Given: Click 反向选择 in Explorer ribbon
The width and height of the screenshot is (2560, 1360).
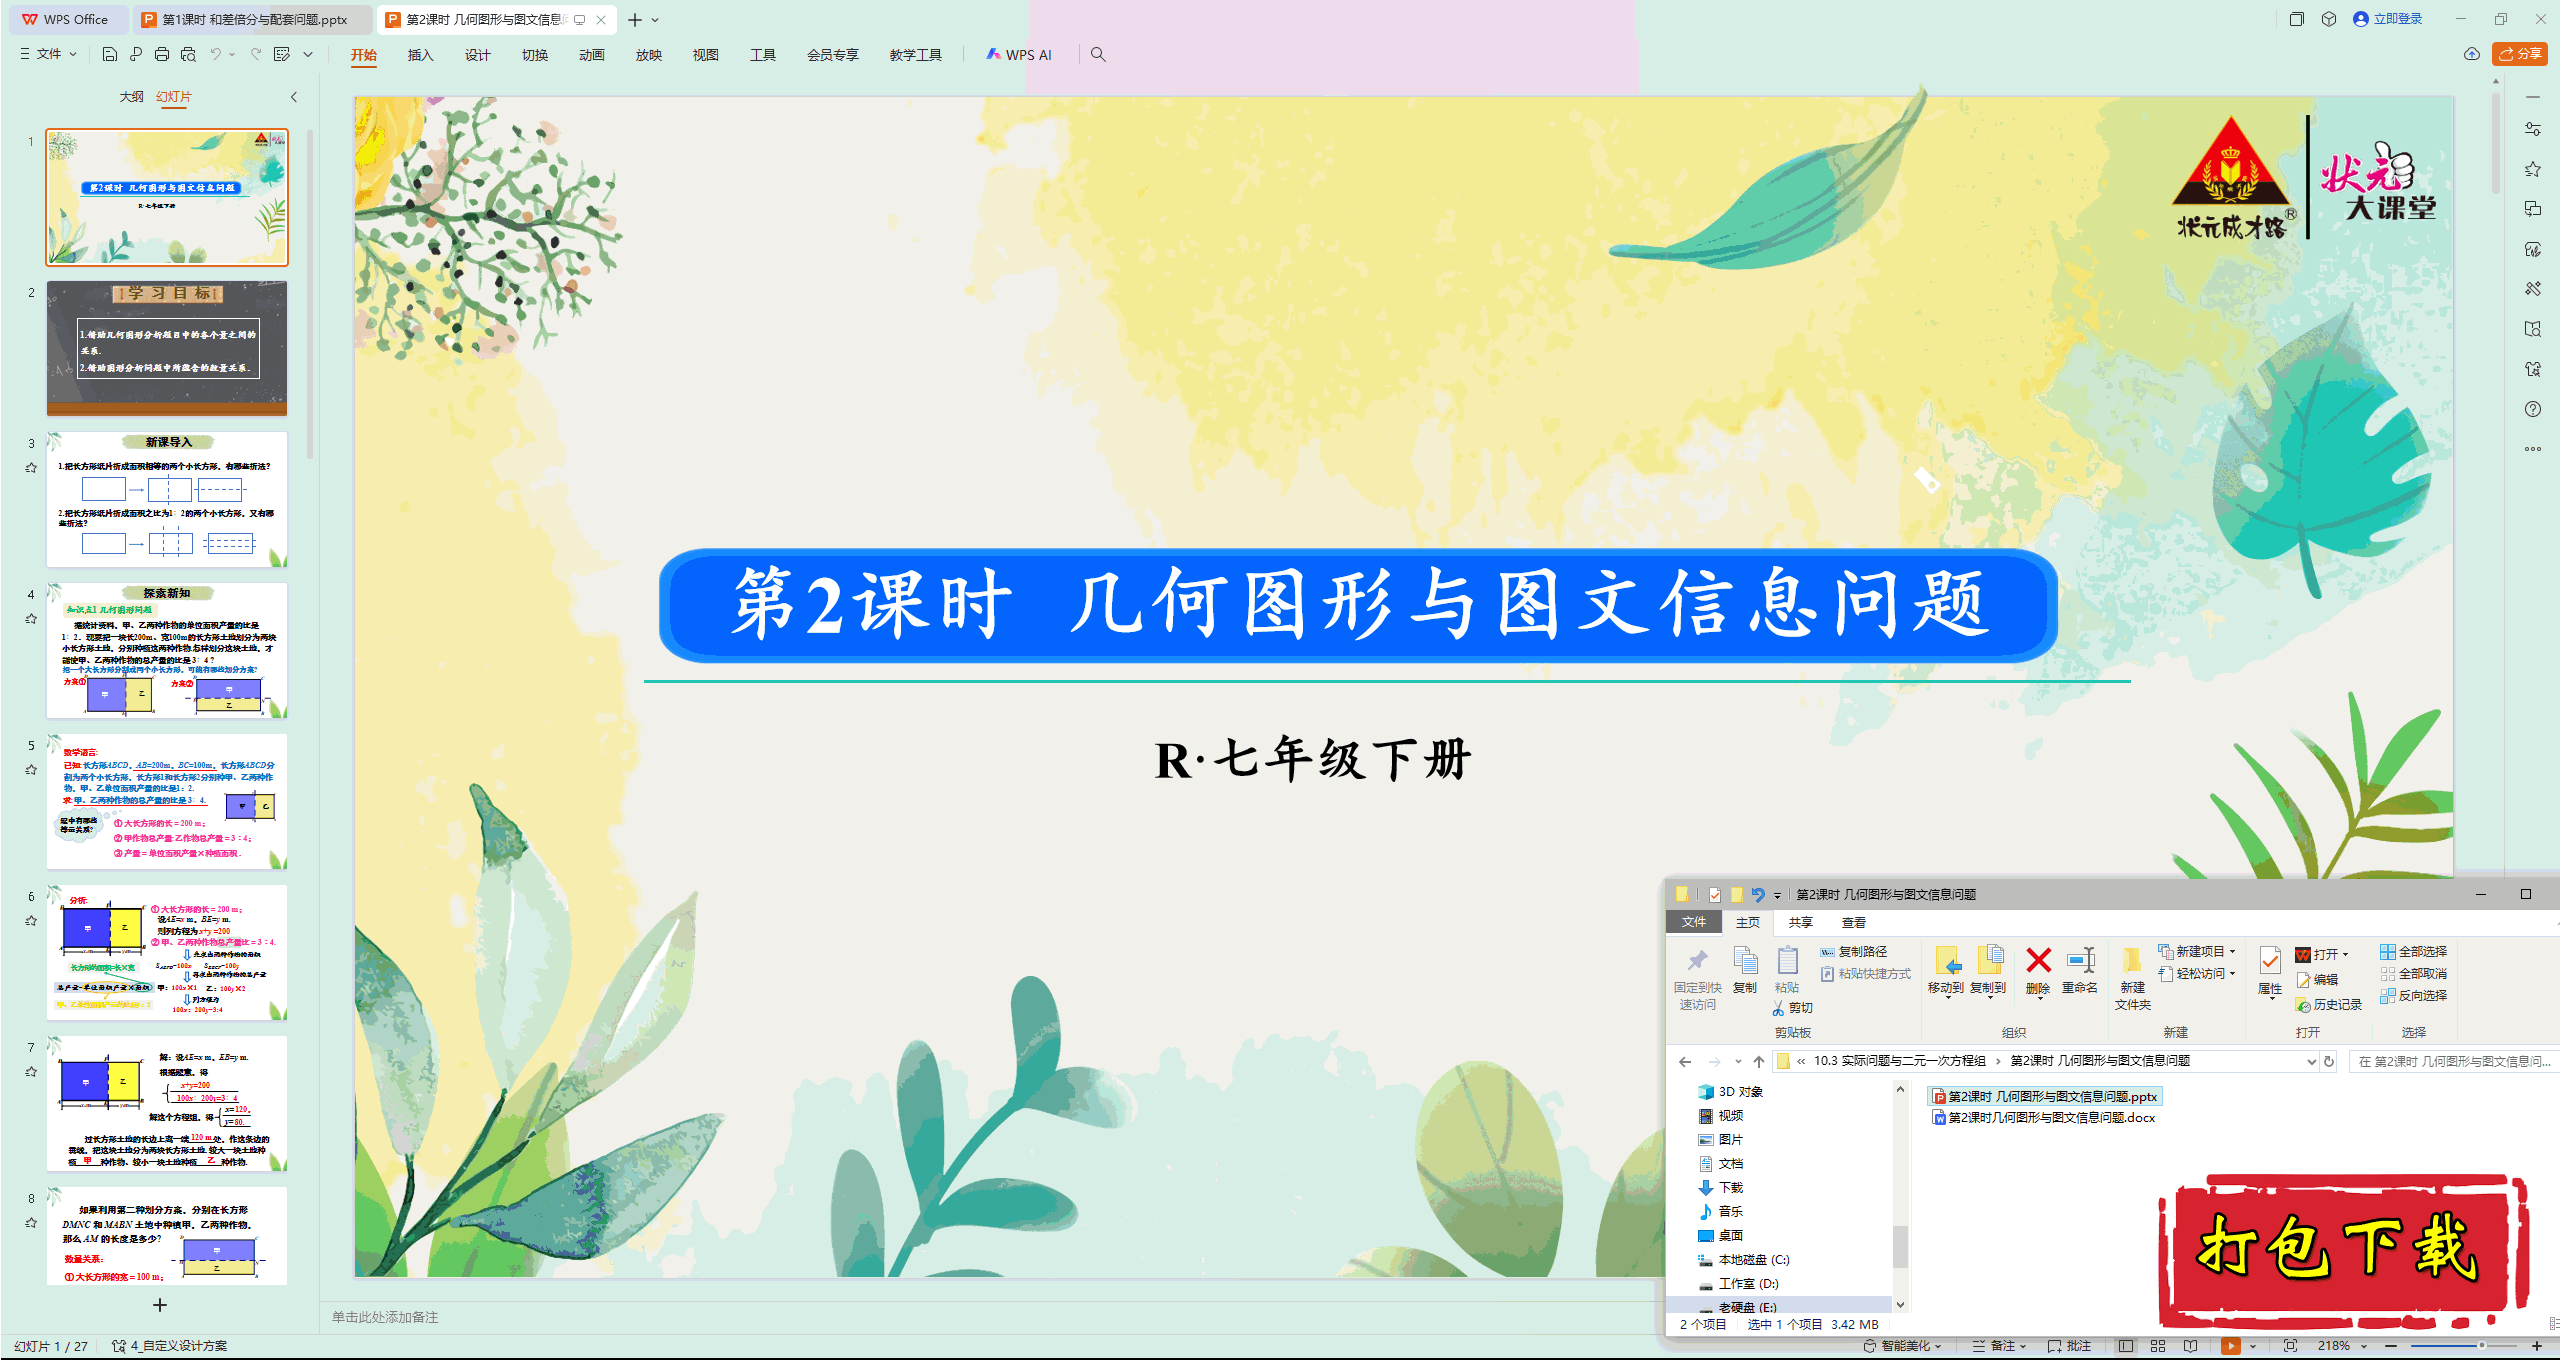Looking at the screenshot, I should [x=2413, y=995].
